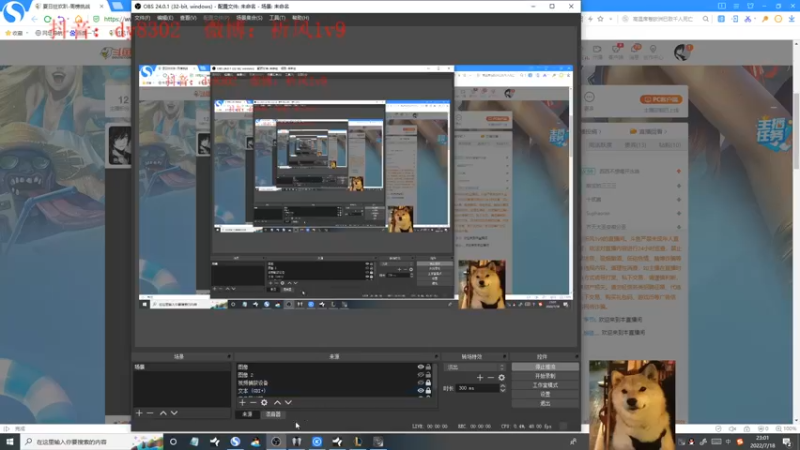Remove transition with the minus icon
The width and height of the screenshot is (800, 450).
tap(491, 378)
